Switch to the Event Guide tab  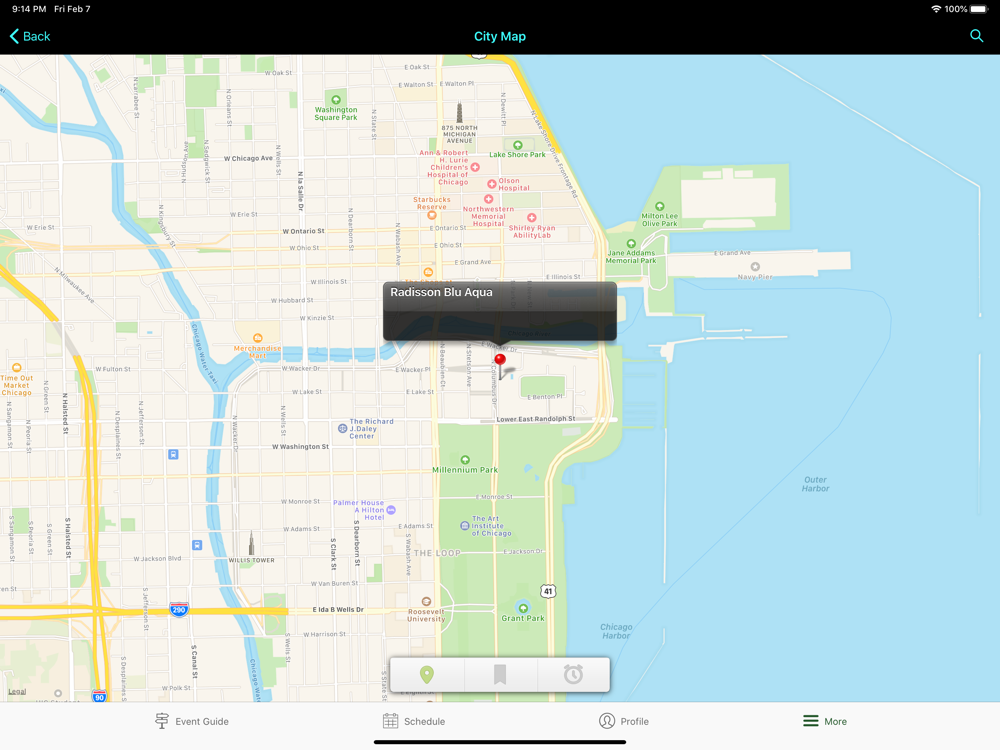(x=192, y=721)
